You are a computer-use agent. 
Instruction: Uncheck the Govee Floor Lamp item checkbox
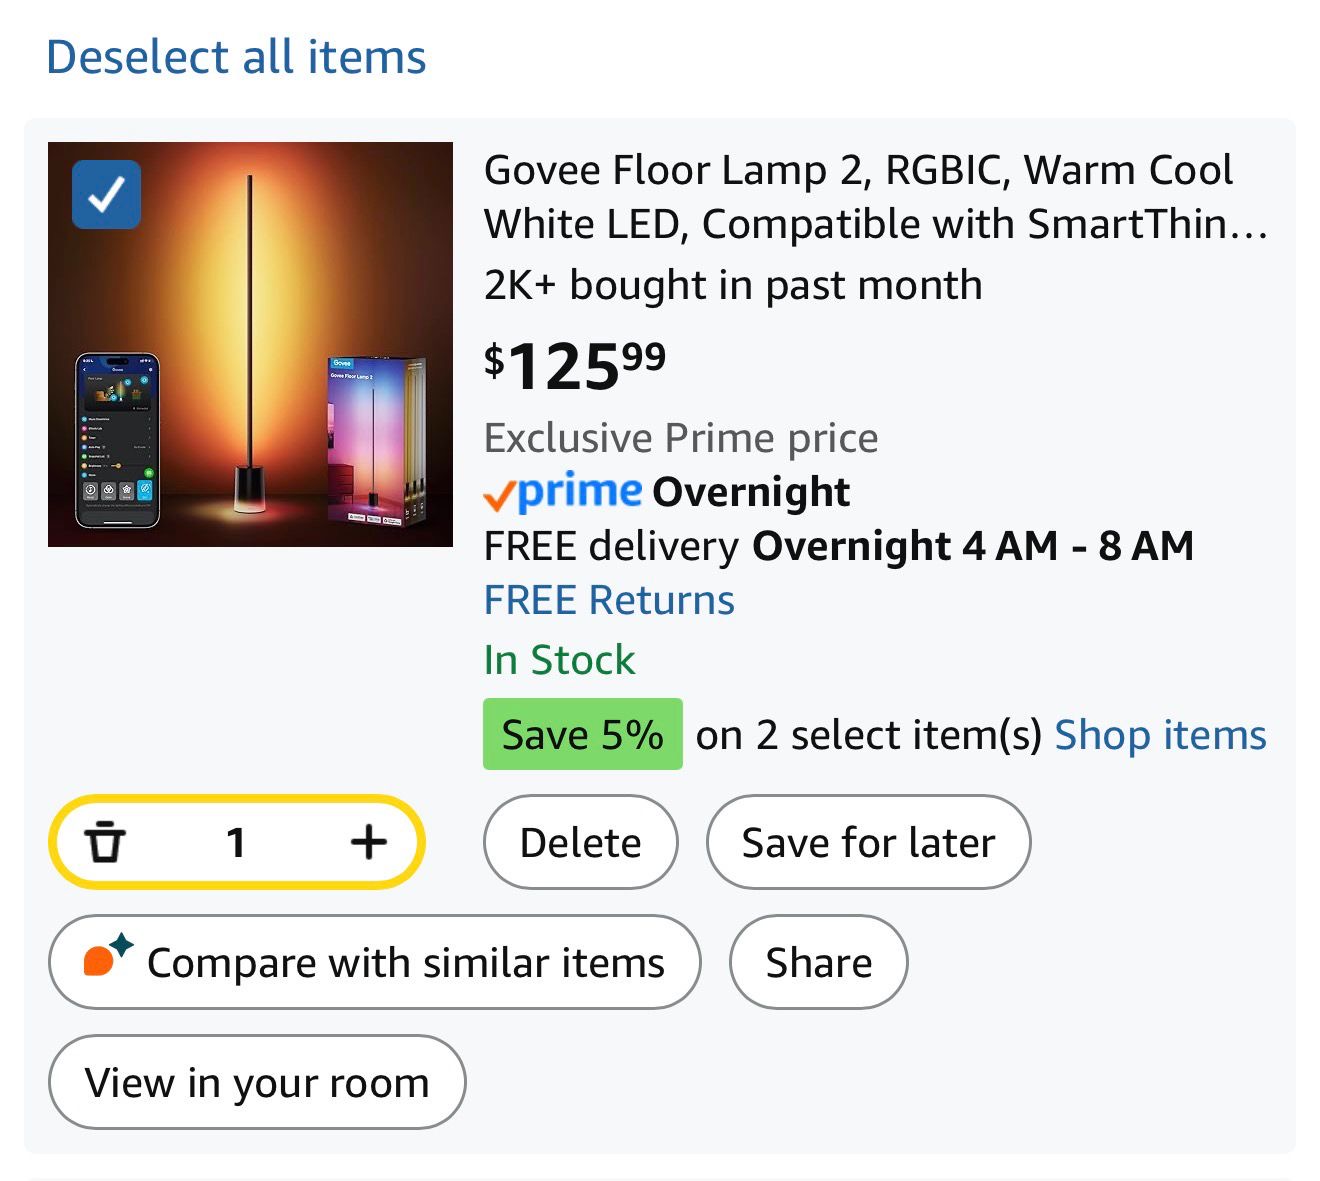coord(107,195)
